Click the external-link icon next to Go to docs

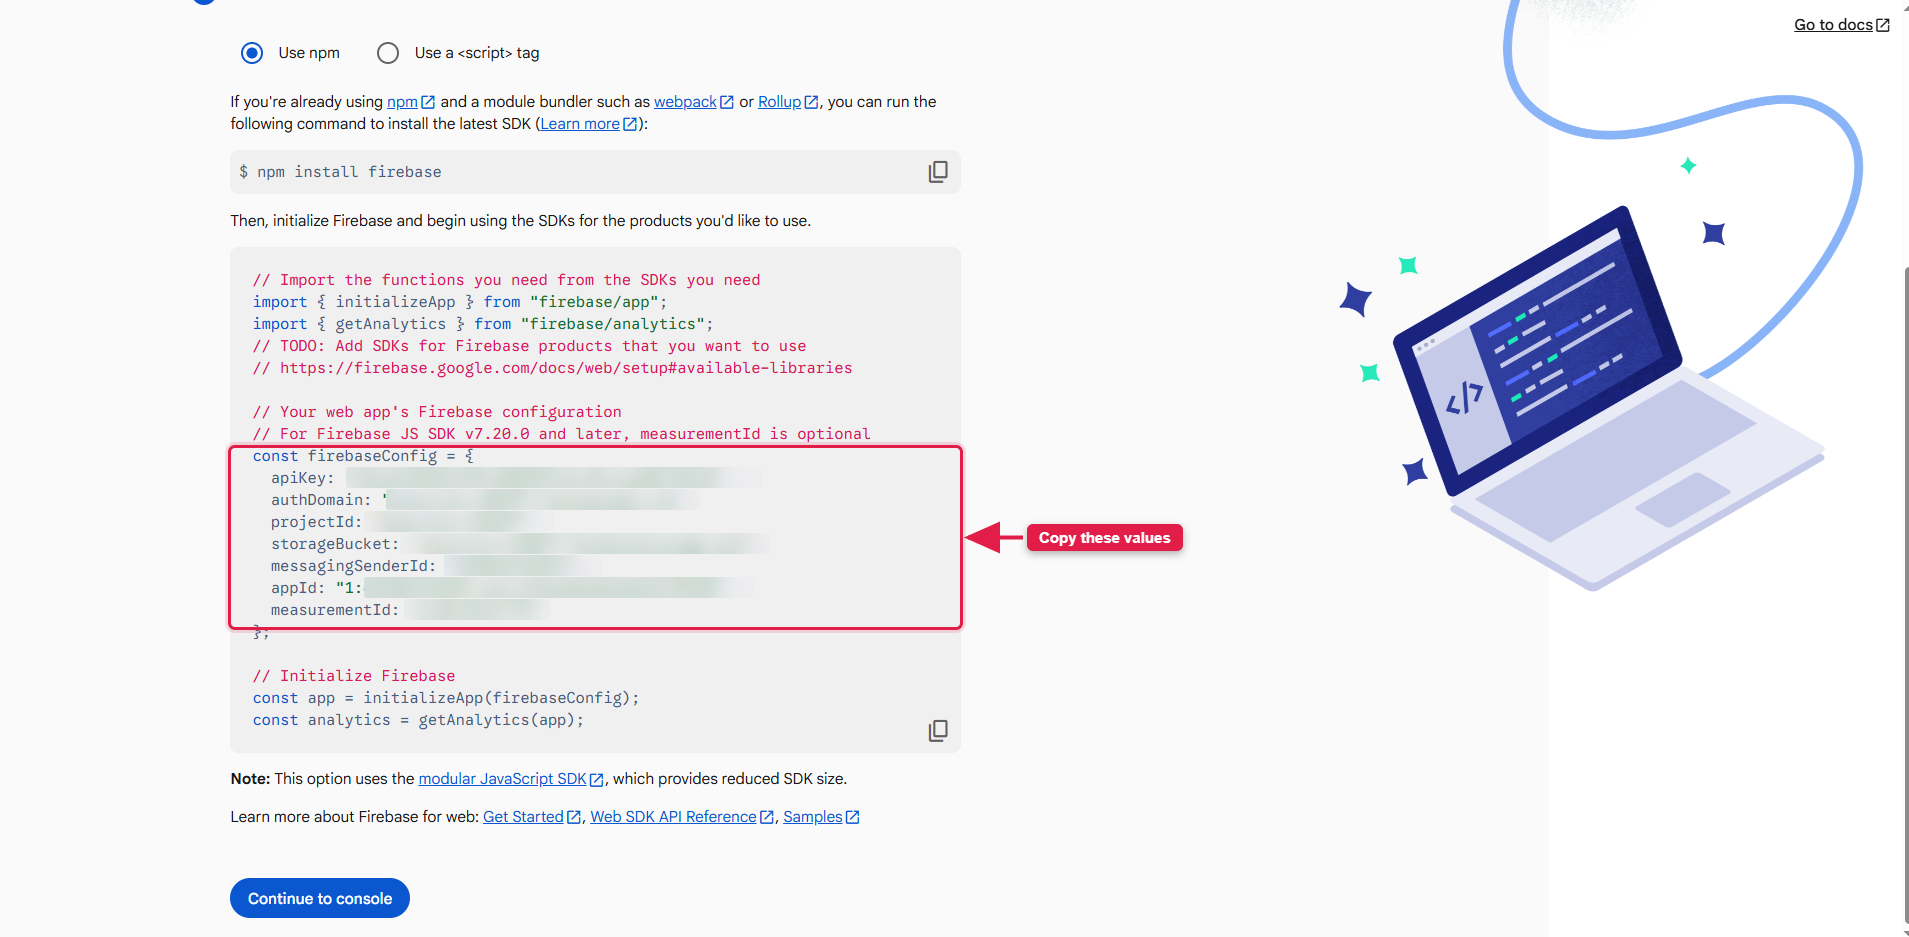[x=1883, y=25]
